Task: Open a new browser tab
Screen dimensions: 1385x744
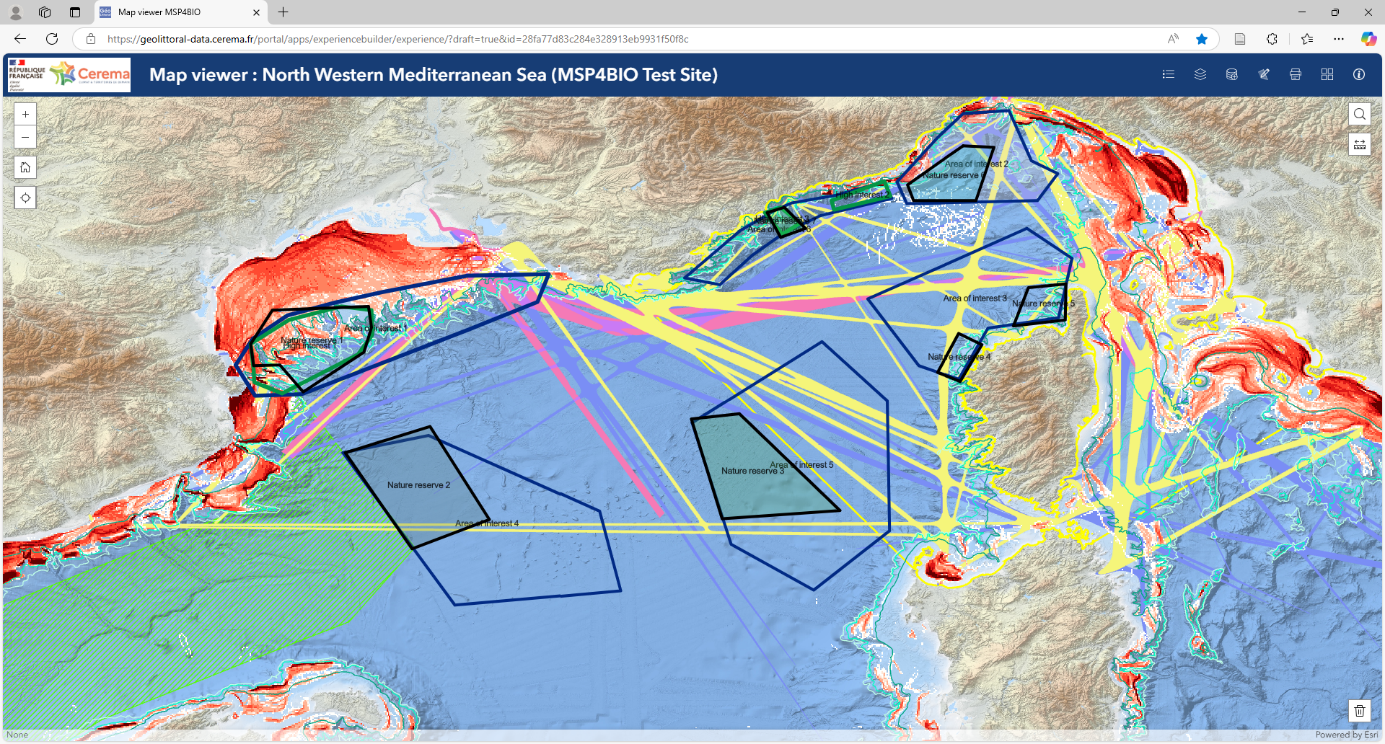Action: coord(283,12)
